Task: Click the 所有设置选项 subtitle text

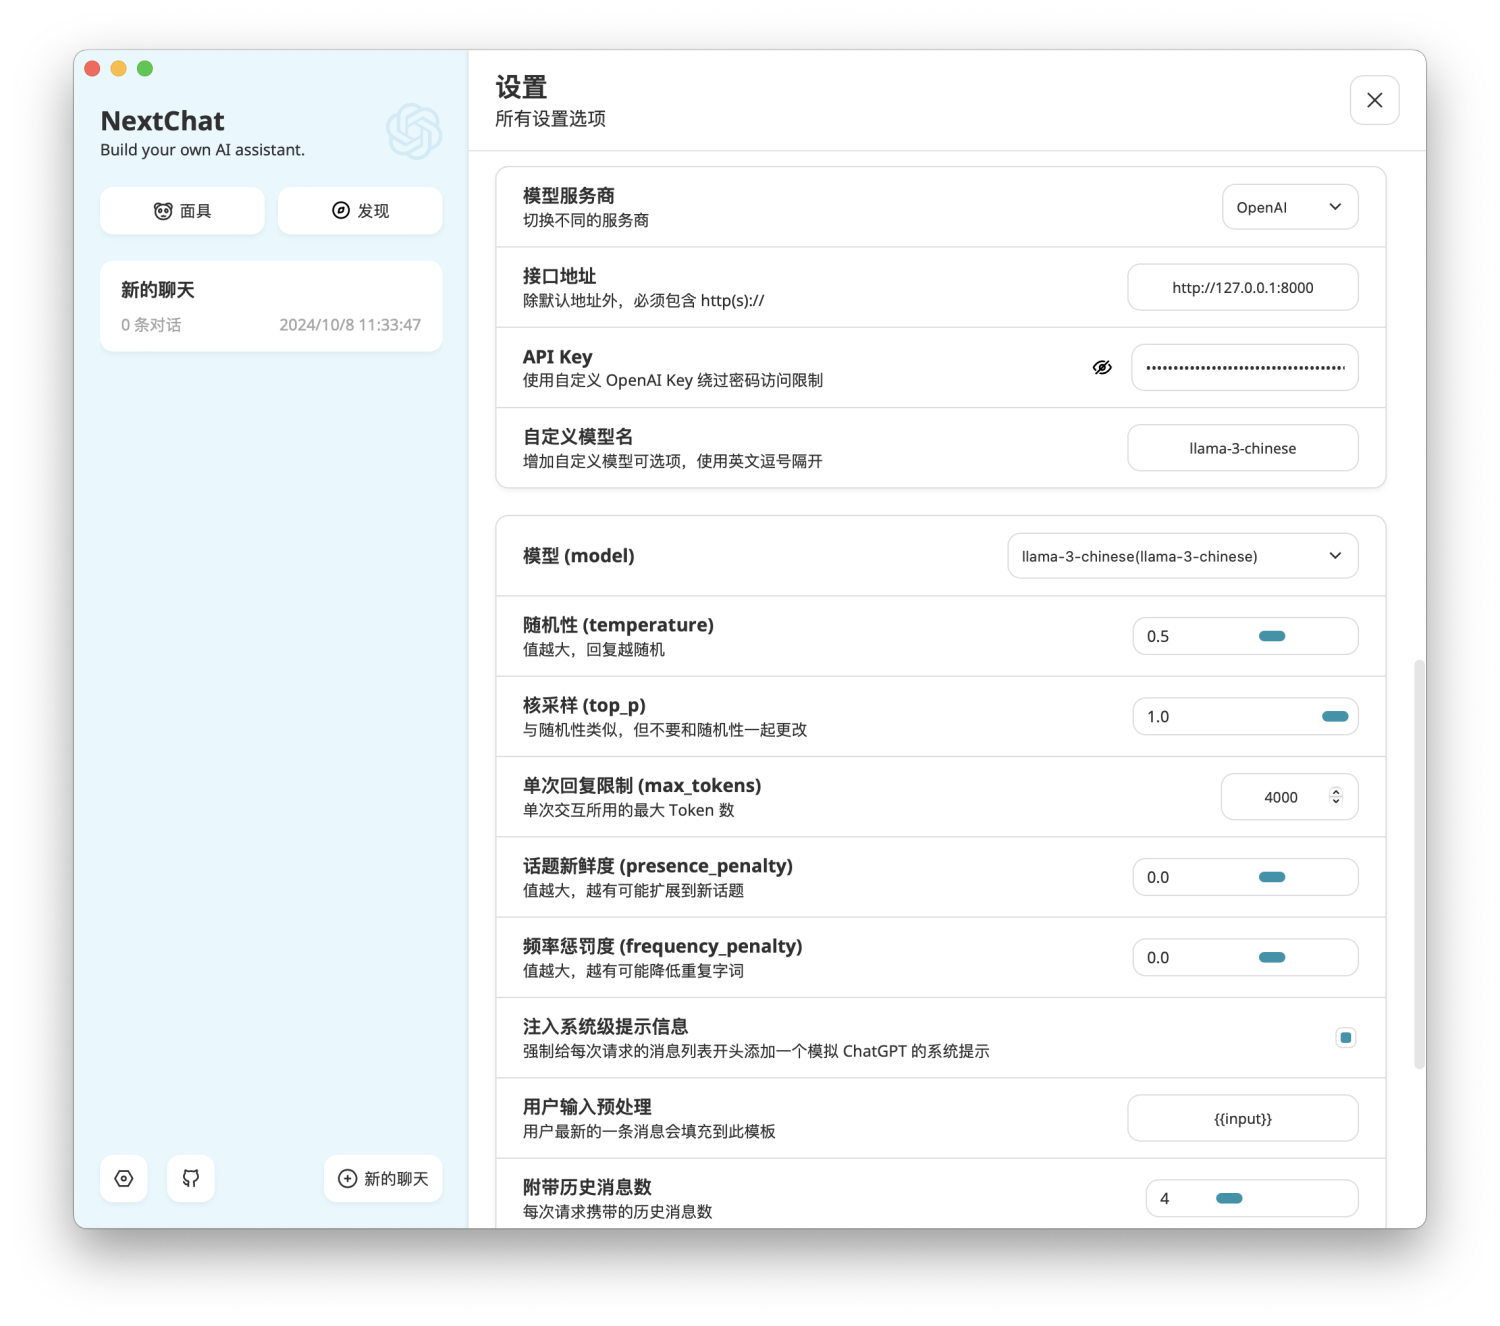Action: pos(550,118)
